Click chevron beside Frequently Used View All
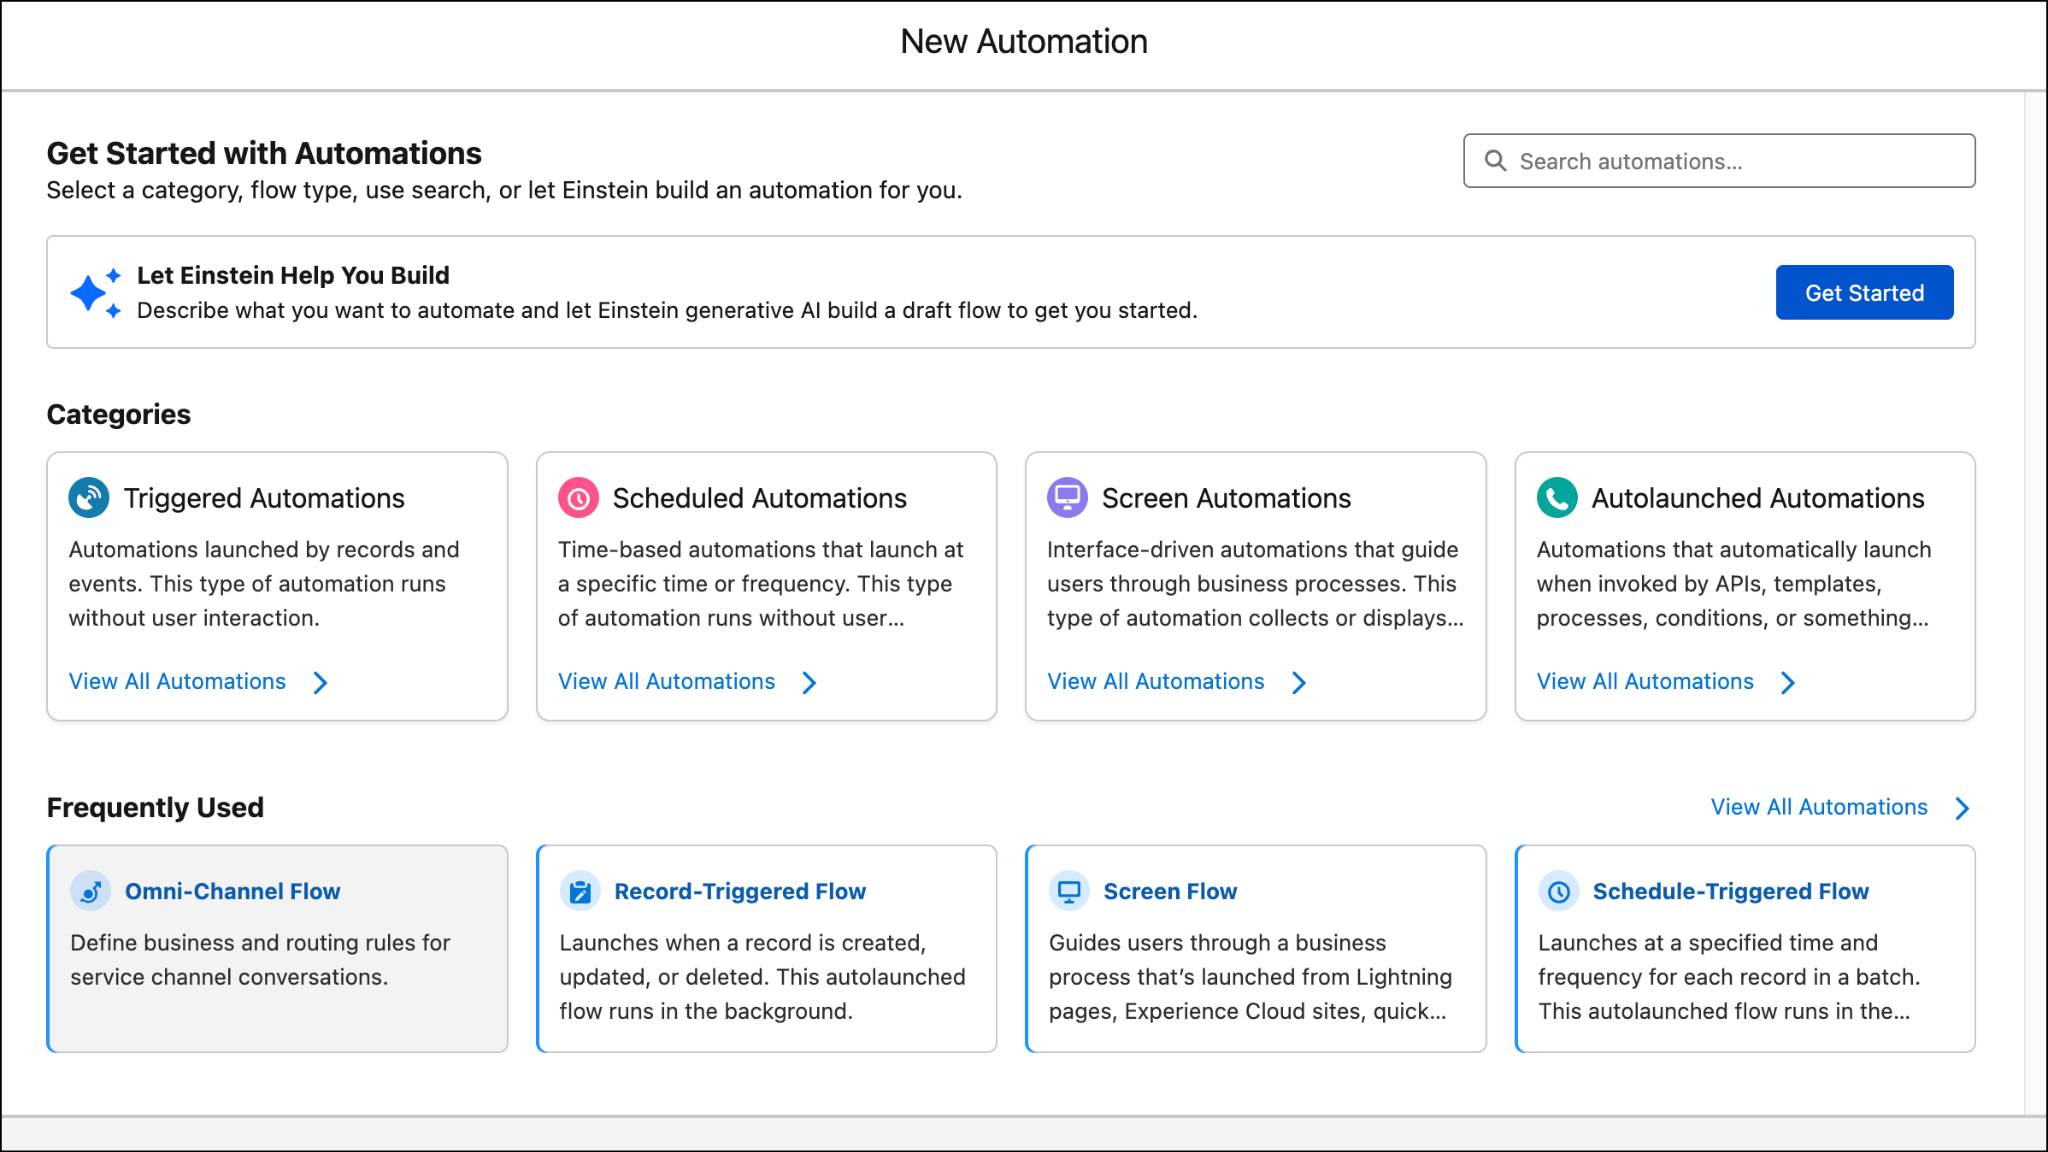The image size is (2048, 1152). [1962, 808]
